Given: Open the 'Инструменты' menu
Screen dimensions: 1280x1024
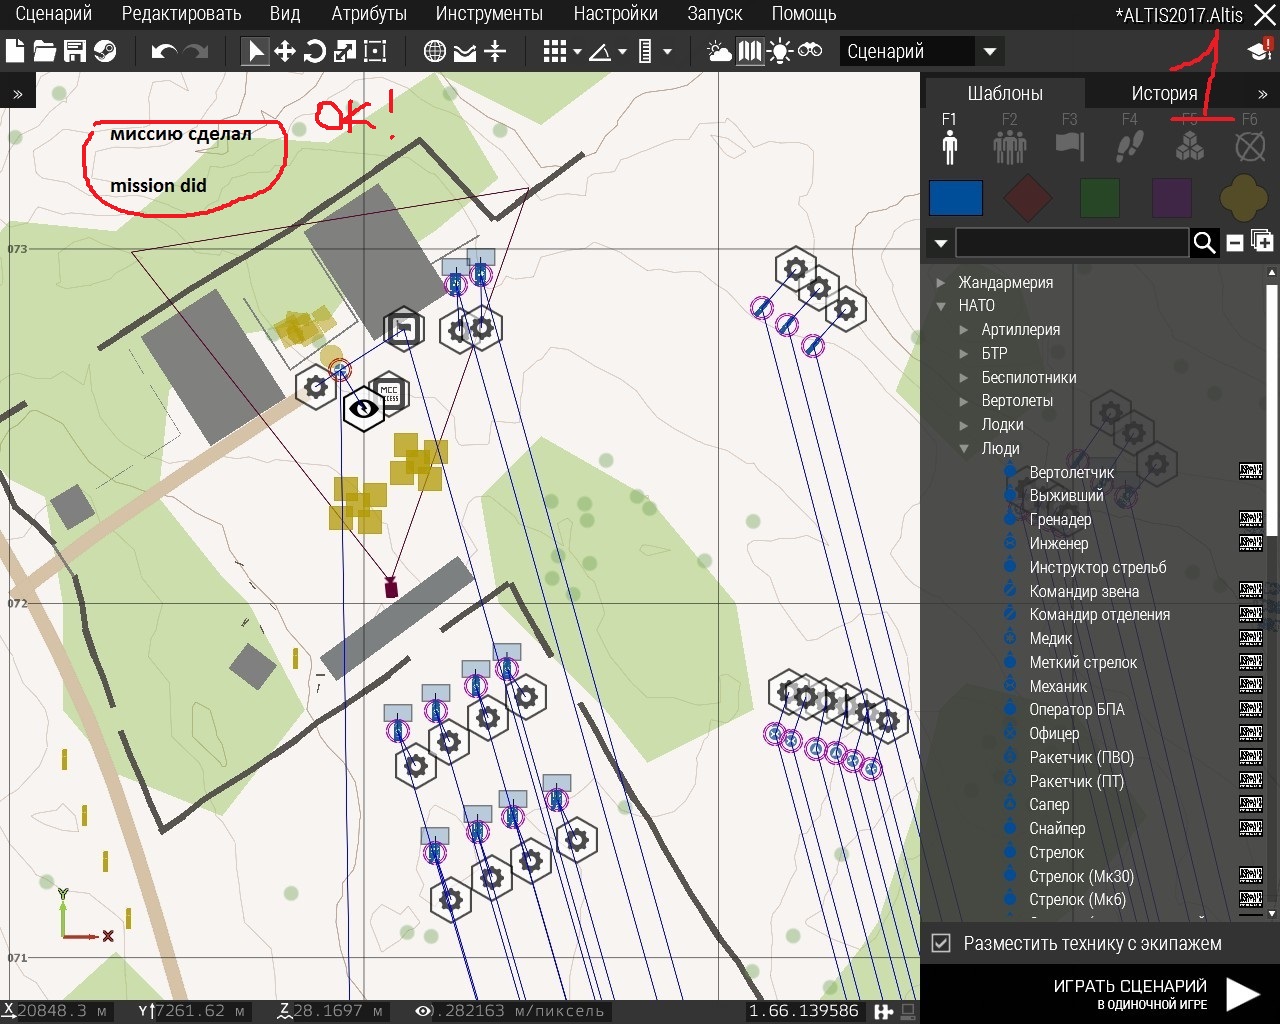Looking at the screenshot, I should 489,14.
